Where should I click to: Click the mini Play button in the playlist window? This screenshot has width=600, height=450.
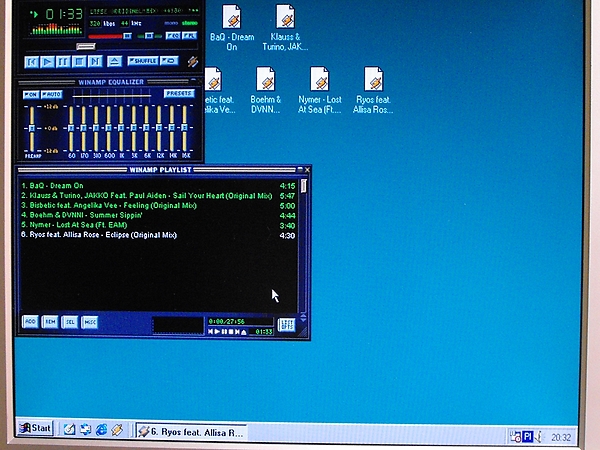pyautogui.click(x=217, y=332)
